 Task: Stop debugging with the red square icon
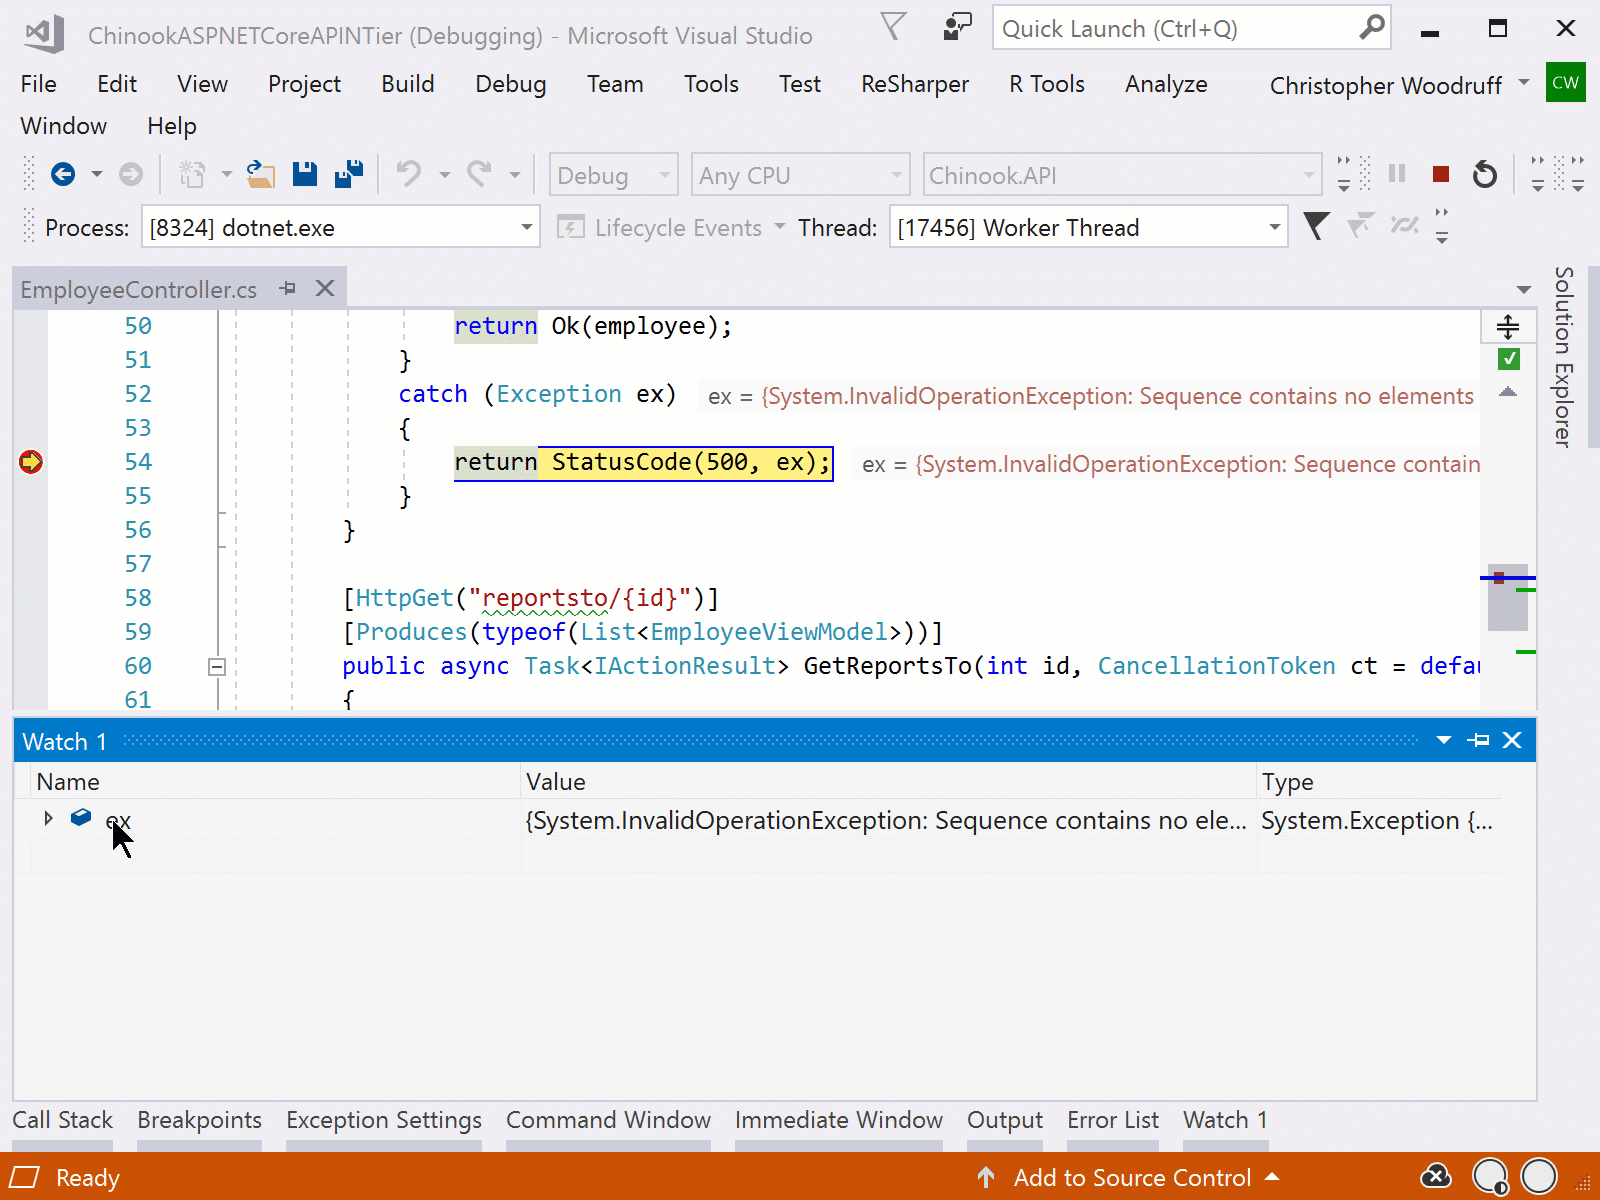click(x=1440, y=173)
